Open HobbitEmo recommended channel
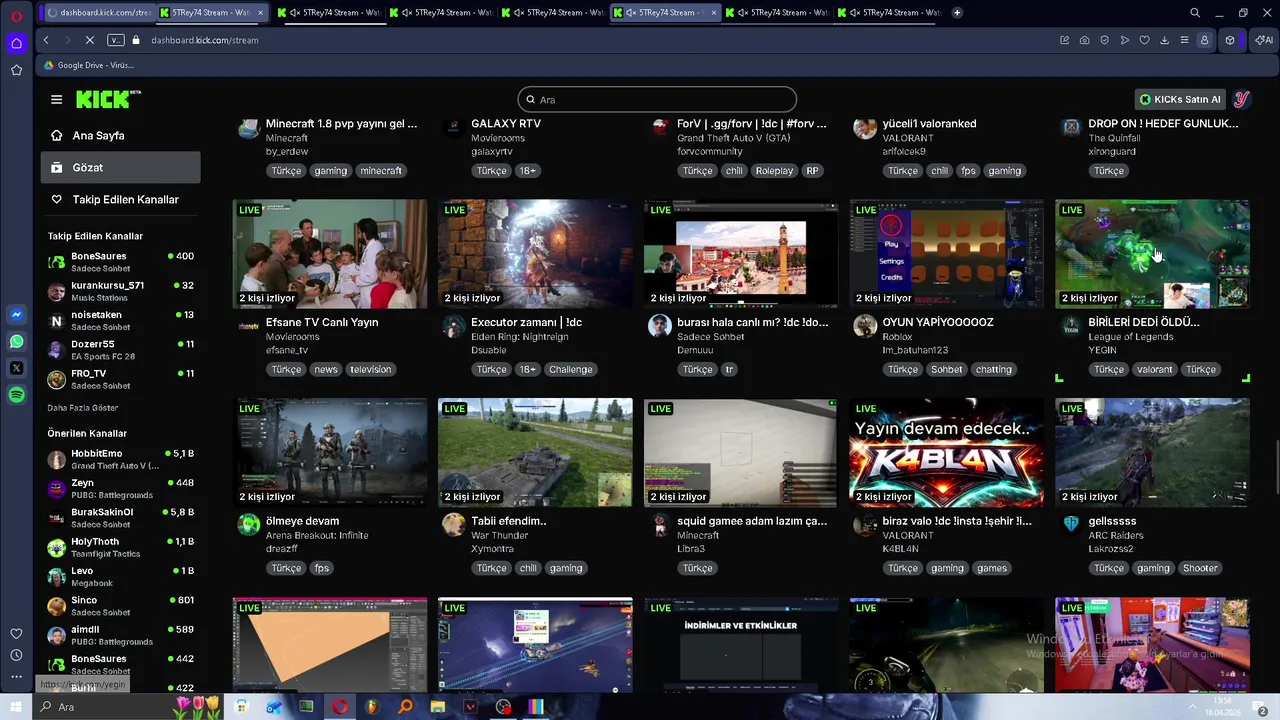 click(120, 459)
